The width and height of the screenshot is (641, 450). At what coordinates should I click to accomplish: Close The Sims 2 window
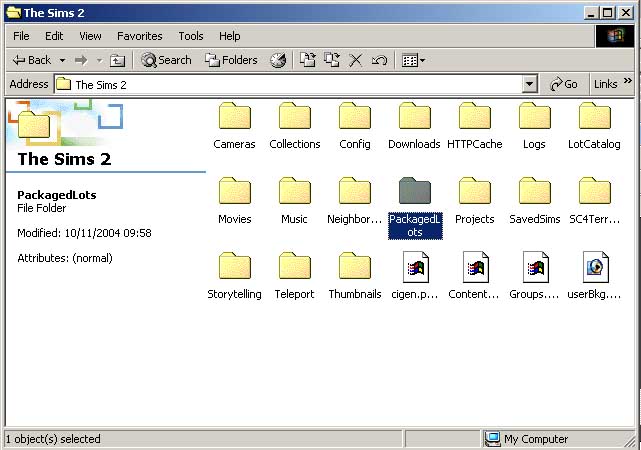pos(626,13)
